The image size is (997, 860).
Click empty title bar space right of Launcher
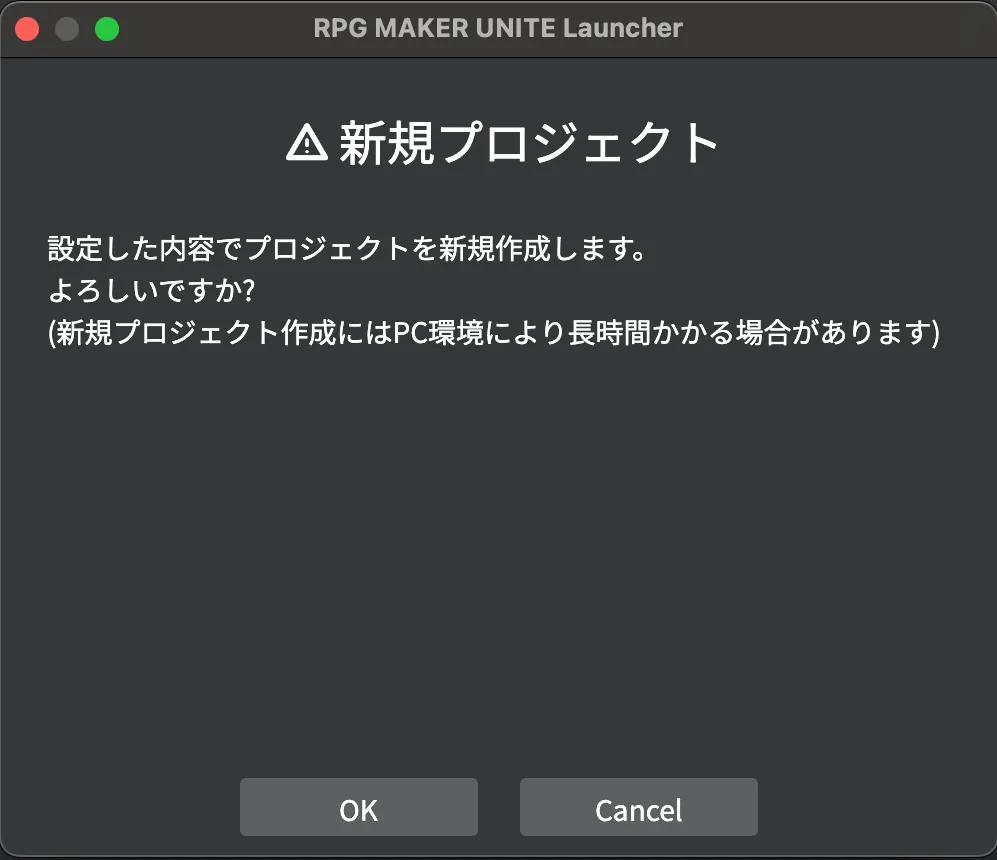click(827, 29)
